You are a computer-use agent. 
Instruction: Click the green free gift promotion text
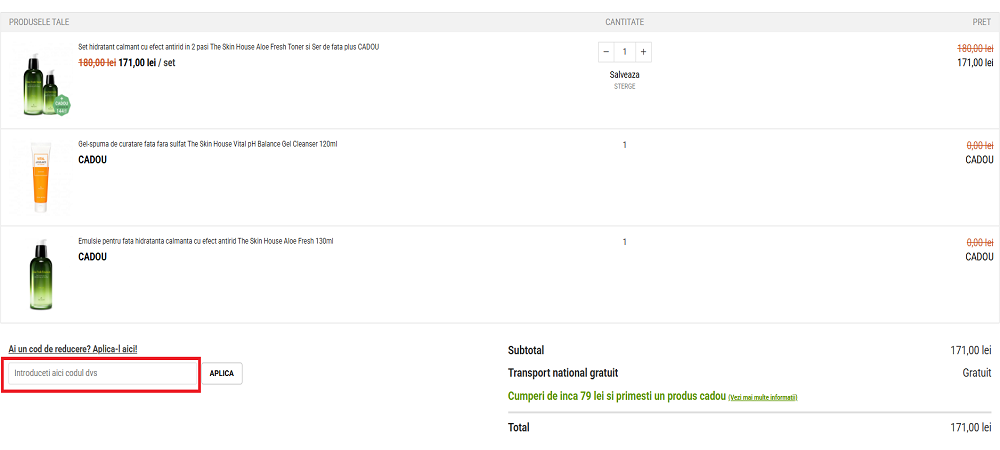pyautogui.click(x=617, y=396)
